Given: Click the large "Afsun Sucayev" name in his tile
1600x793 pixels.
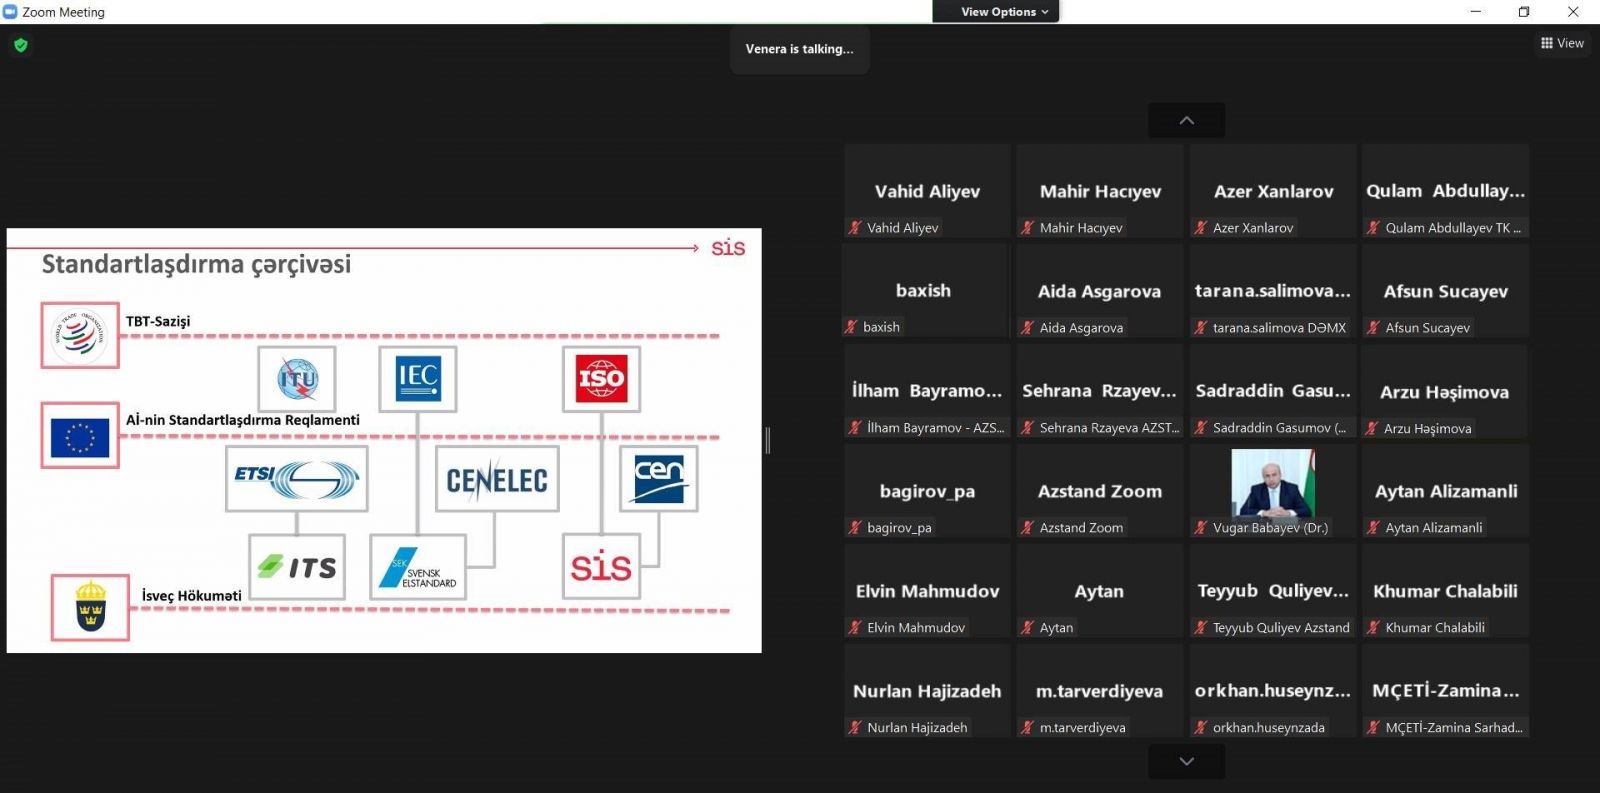Looking at the screenshot, I should tap(1445, 291).
